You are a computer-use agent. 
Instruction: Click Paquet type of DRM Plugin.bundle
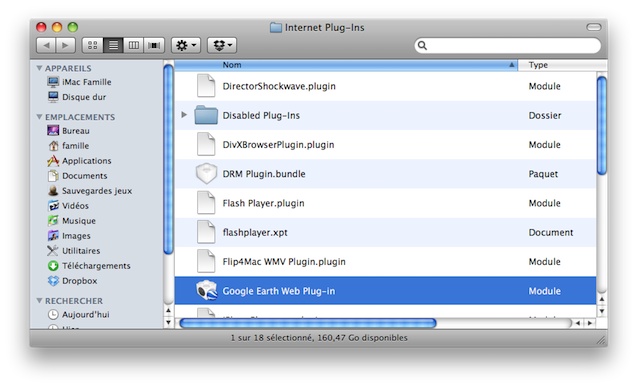pyautogui.click(x=543, y=174)
